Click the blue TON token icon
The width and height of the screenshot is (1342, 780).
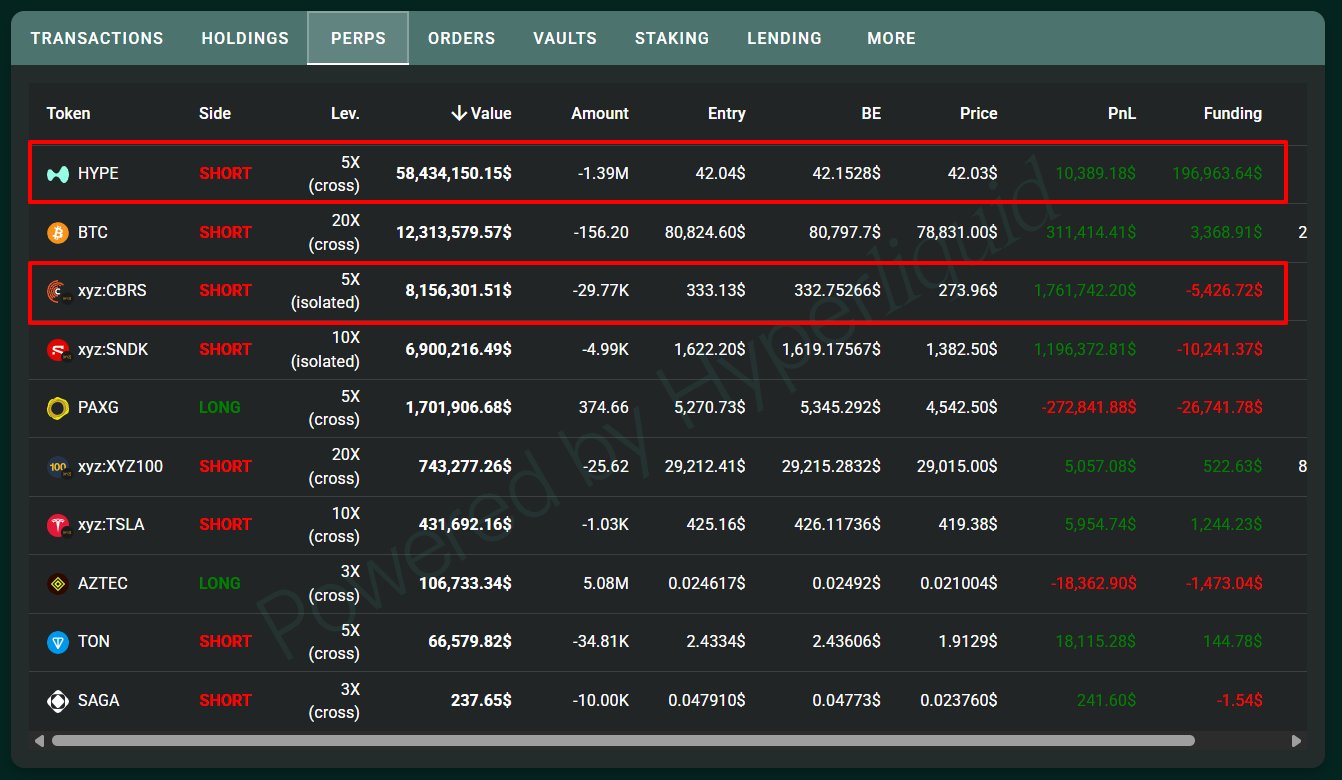coord(58,642)
